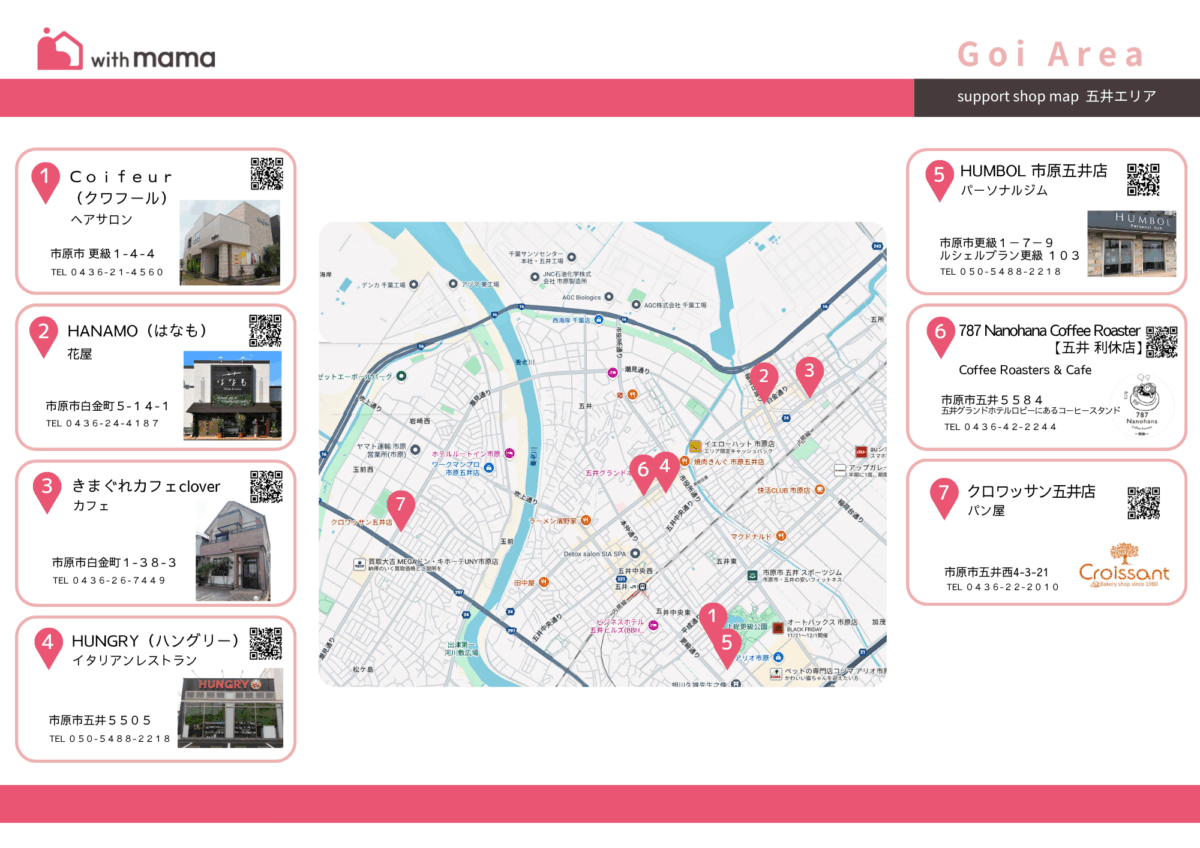The image size is (1200, 848).
Task: Click map pin number 6 on the map
Action: 643,471
